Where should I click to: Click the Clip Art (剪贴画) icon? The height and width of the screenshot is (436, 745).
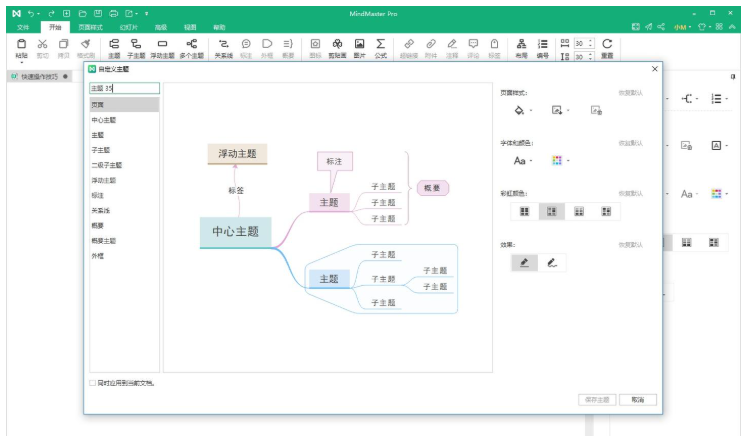[337, 47]
